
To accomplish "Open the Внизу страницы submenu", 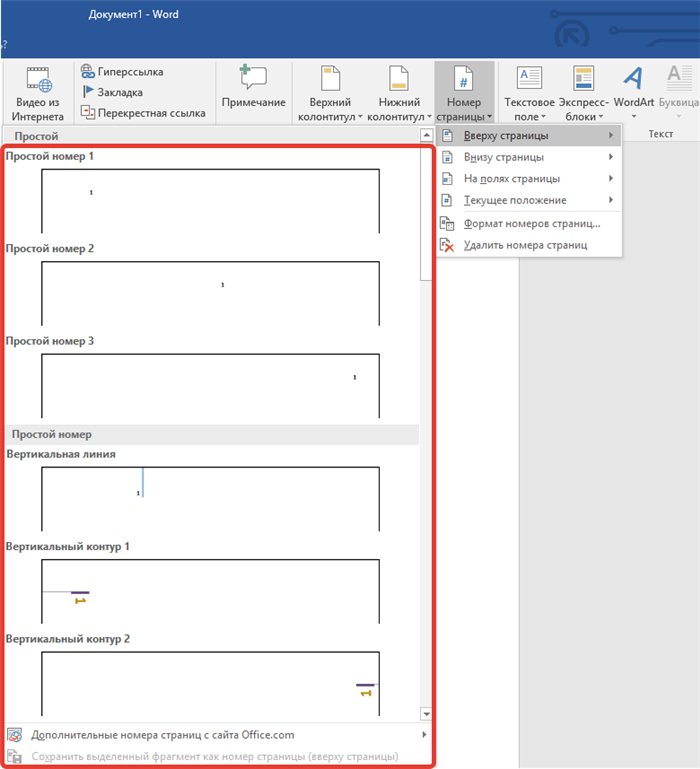I will coord(529,157).
